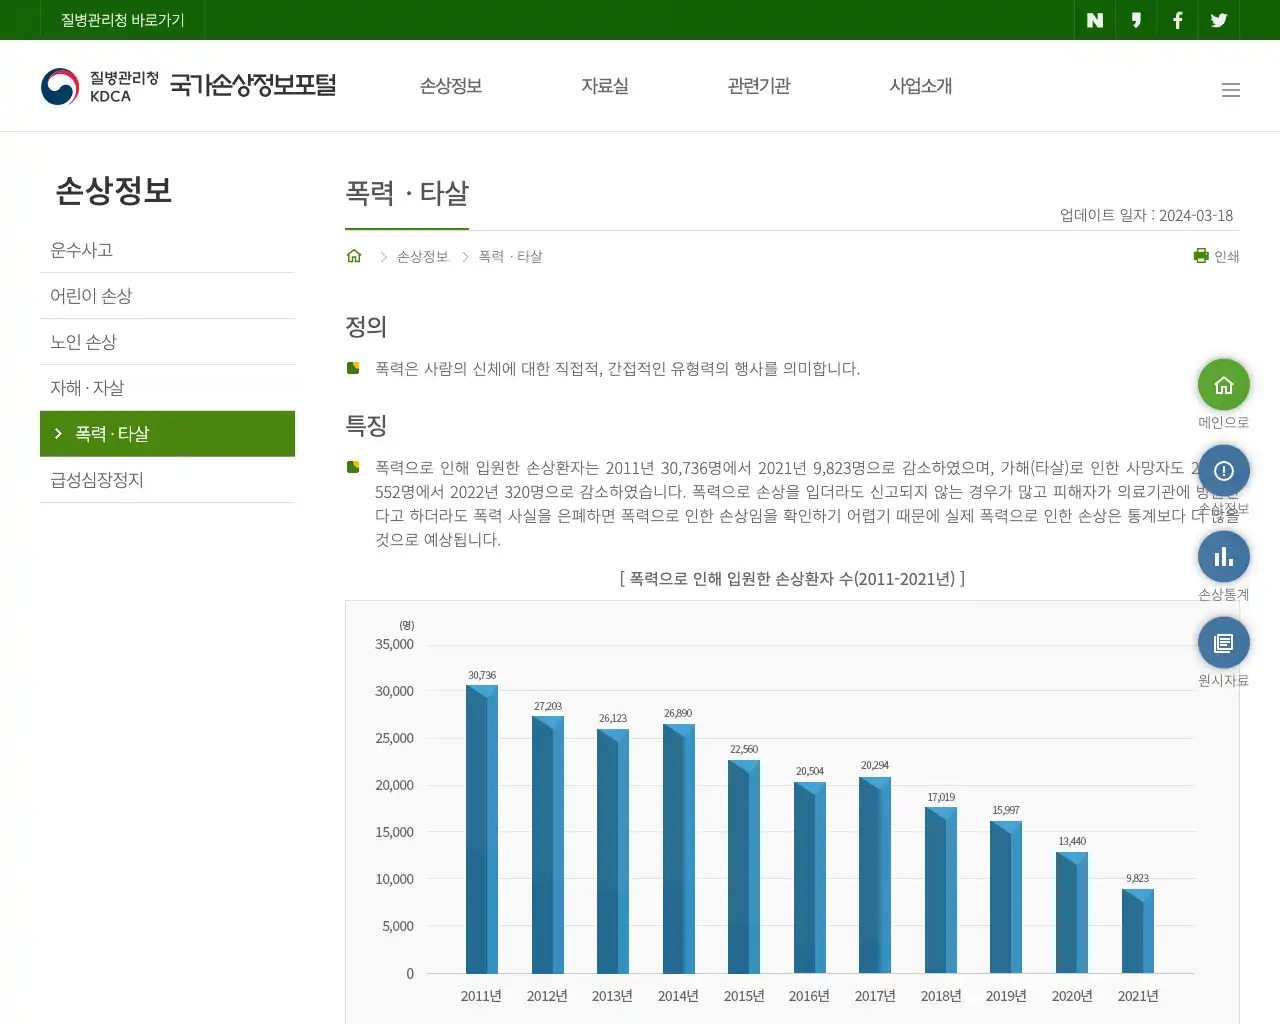Viewport: 1280px width, 1024px height.
Task: Click the 손상정보 breadcrumb link
Action: (423, 257)
